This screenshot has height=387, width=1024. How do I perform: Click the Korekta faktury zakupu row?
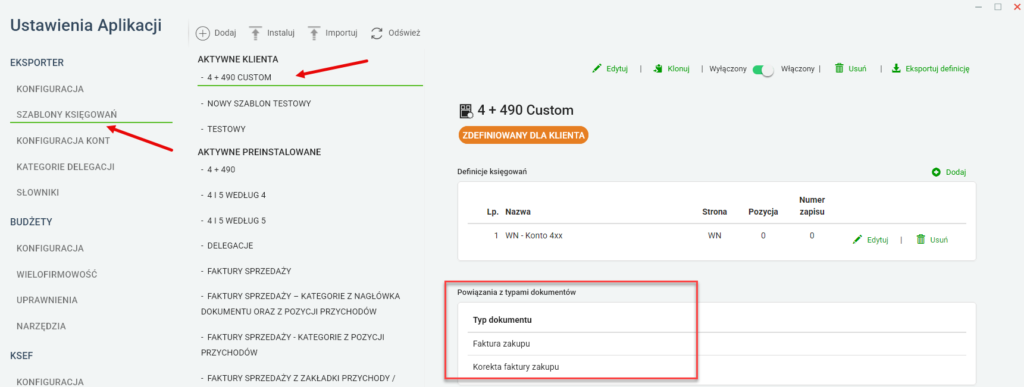click(716, 367)
